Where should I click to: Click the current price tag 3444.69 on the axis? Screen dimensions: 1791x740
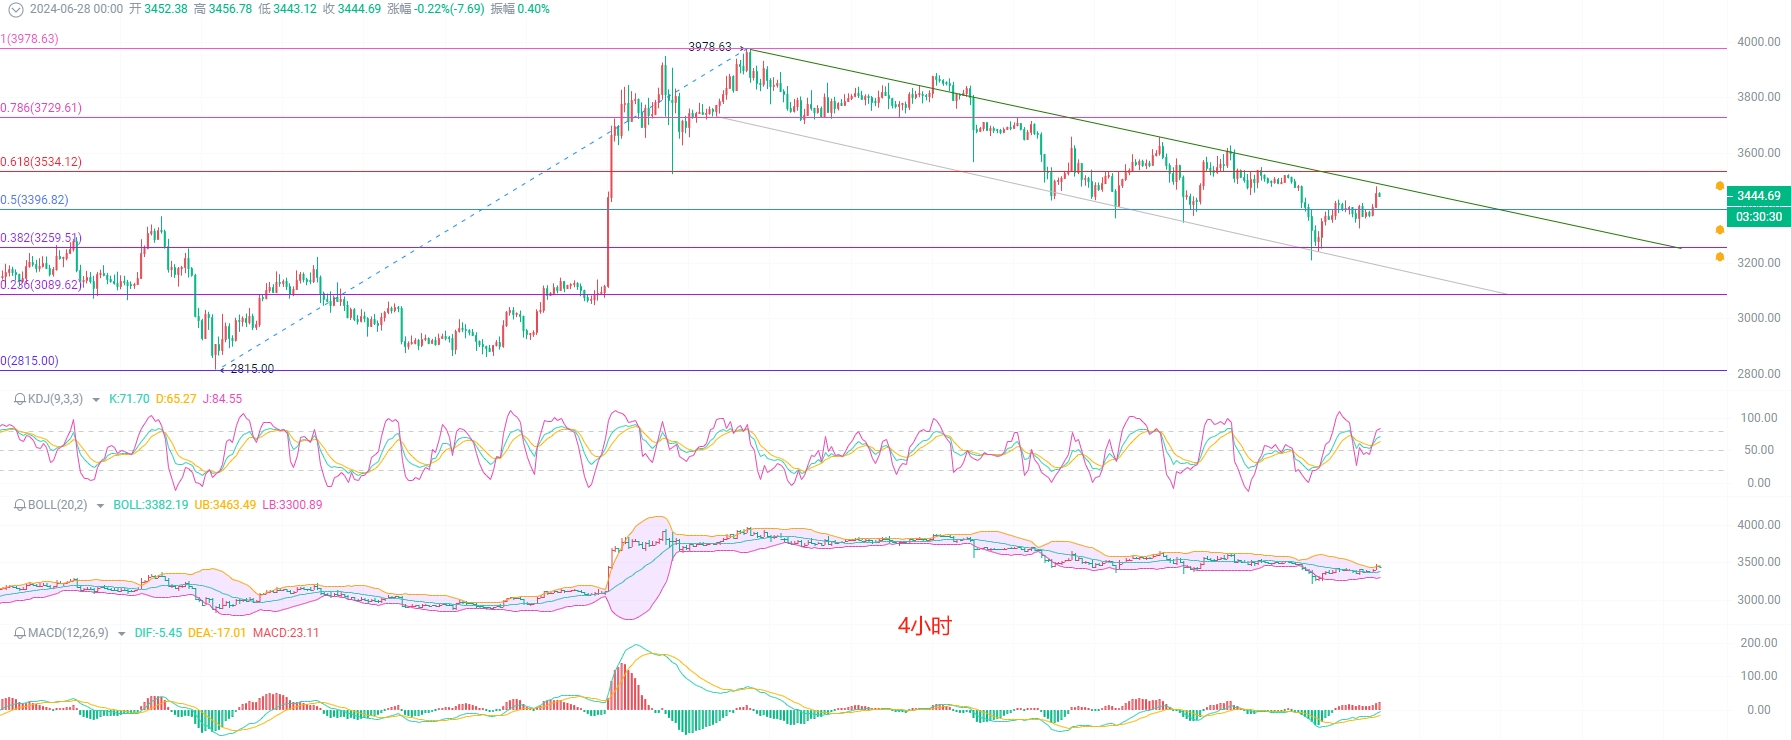coord(1758,196)
